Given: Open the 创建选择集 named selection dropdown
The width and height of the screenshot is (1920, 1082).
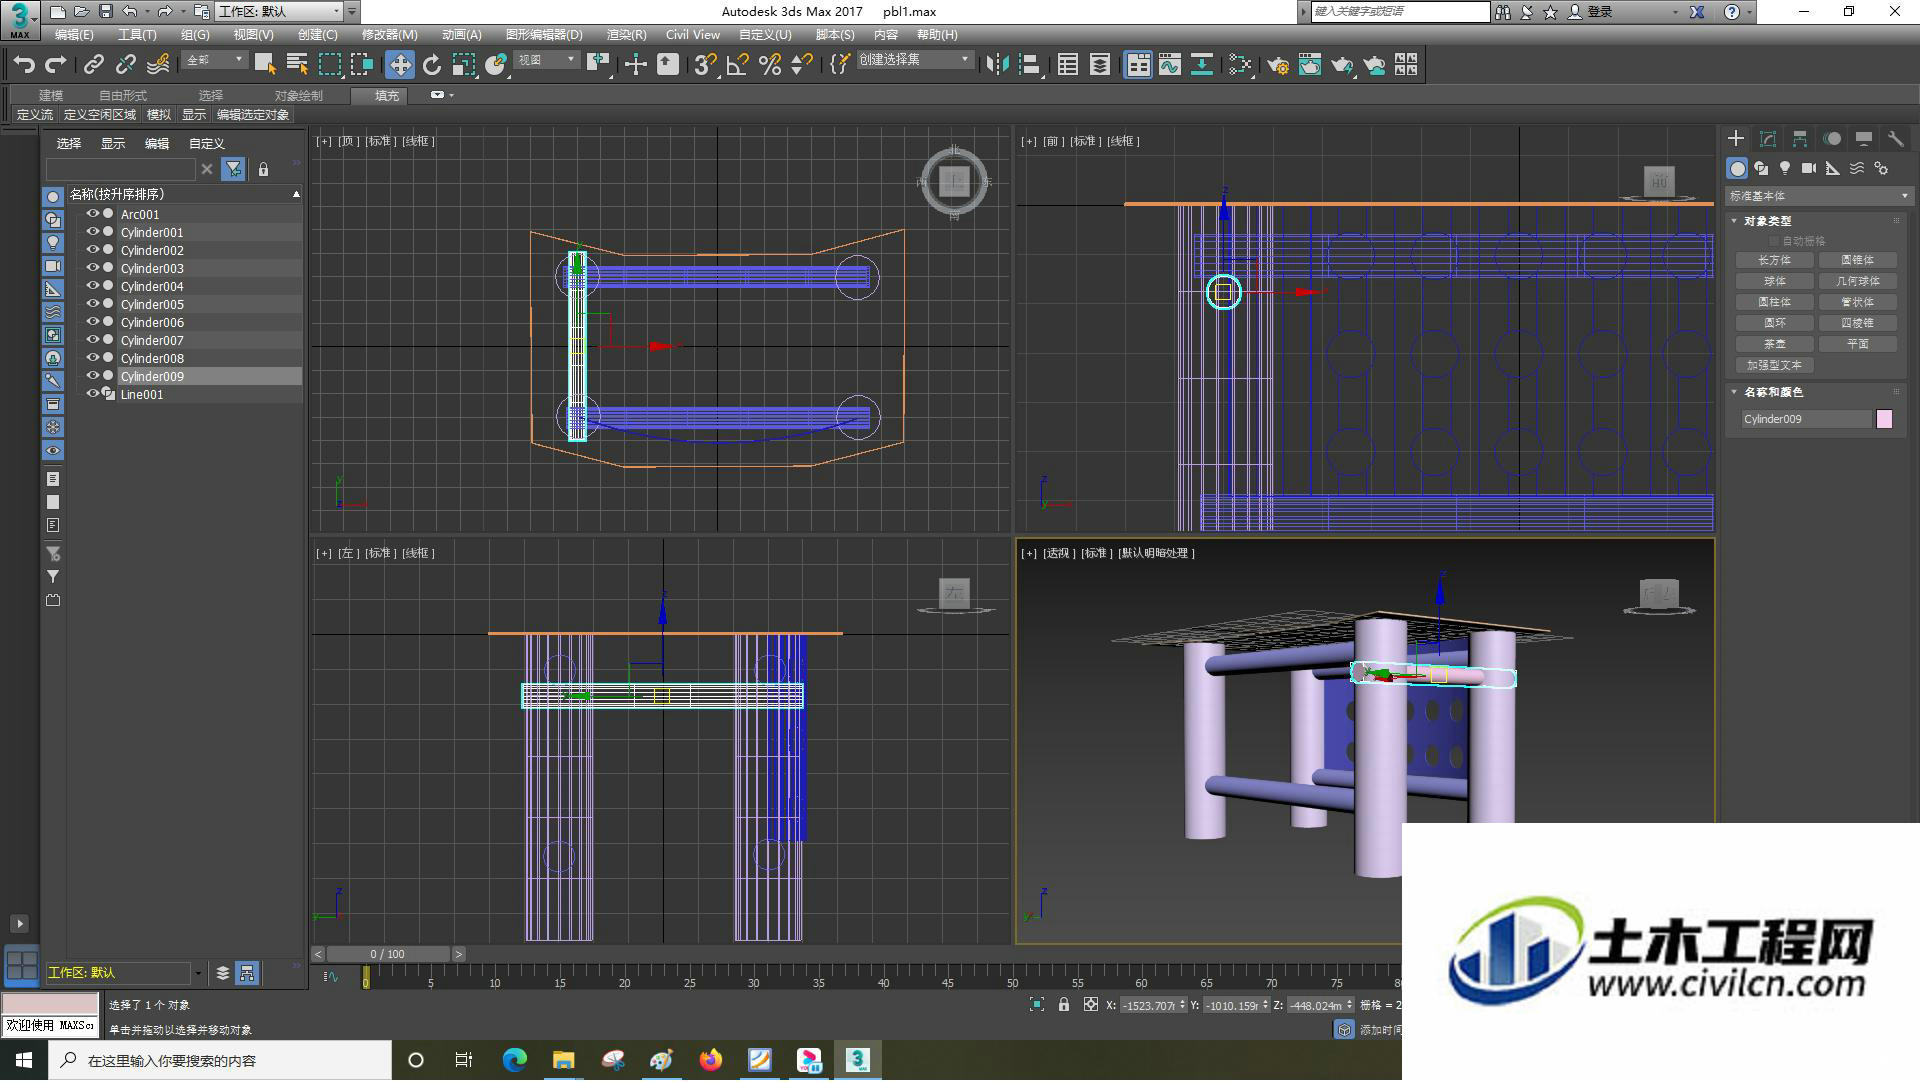Looking at the screenshot, I should pyautogui.click(x=914, y=60).
